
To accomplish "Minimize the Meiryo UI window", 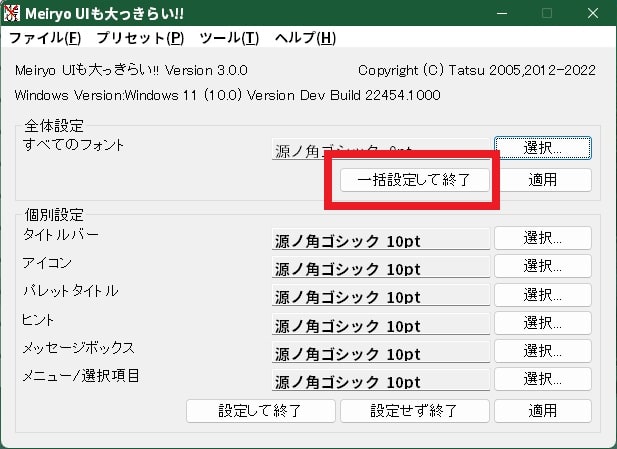I will point(502,13).
